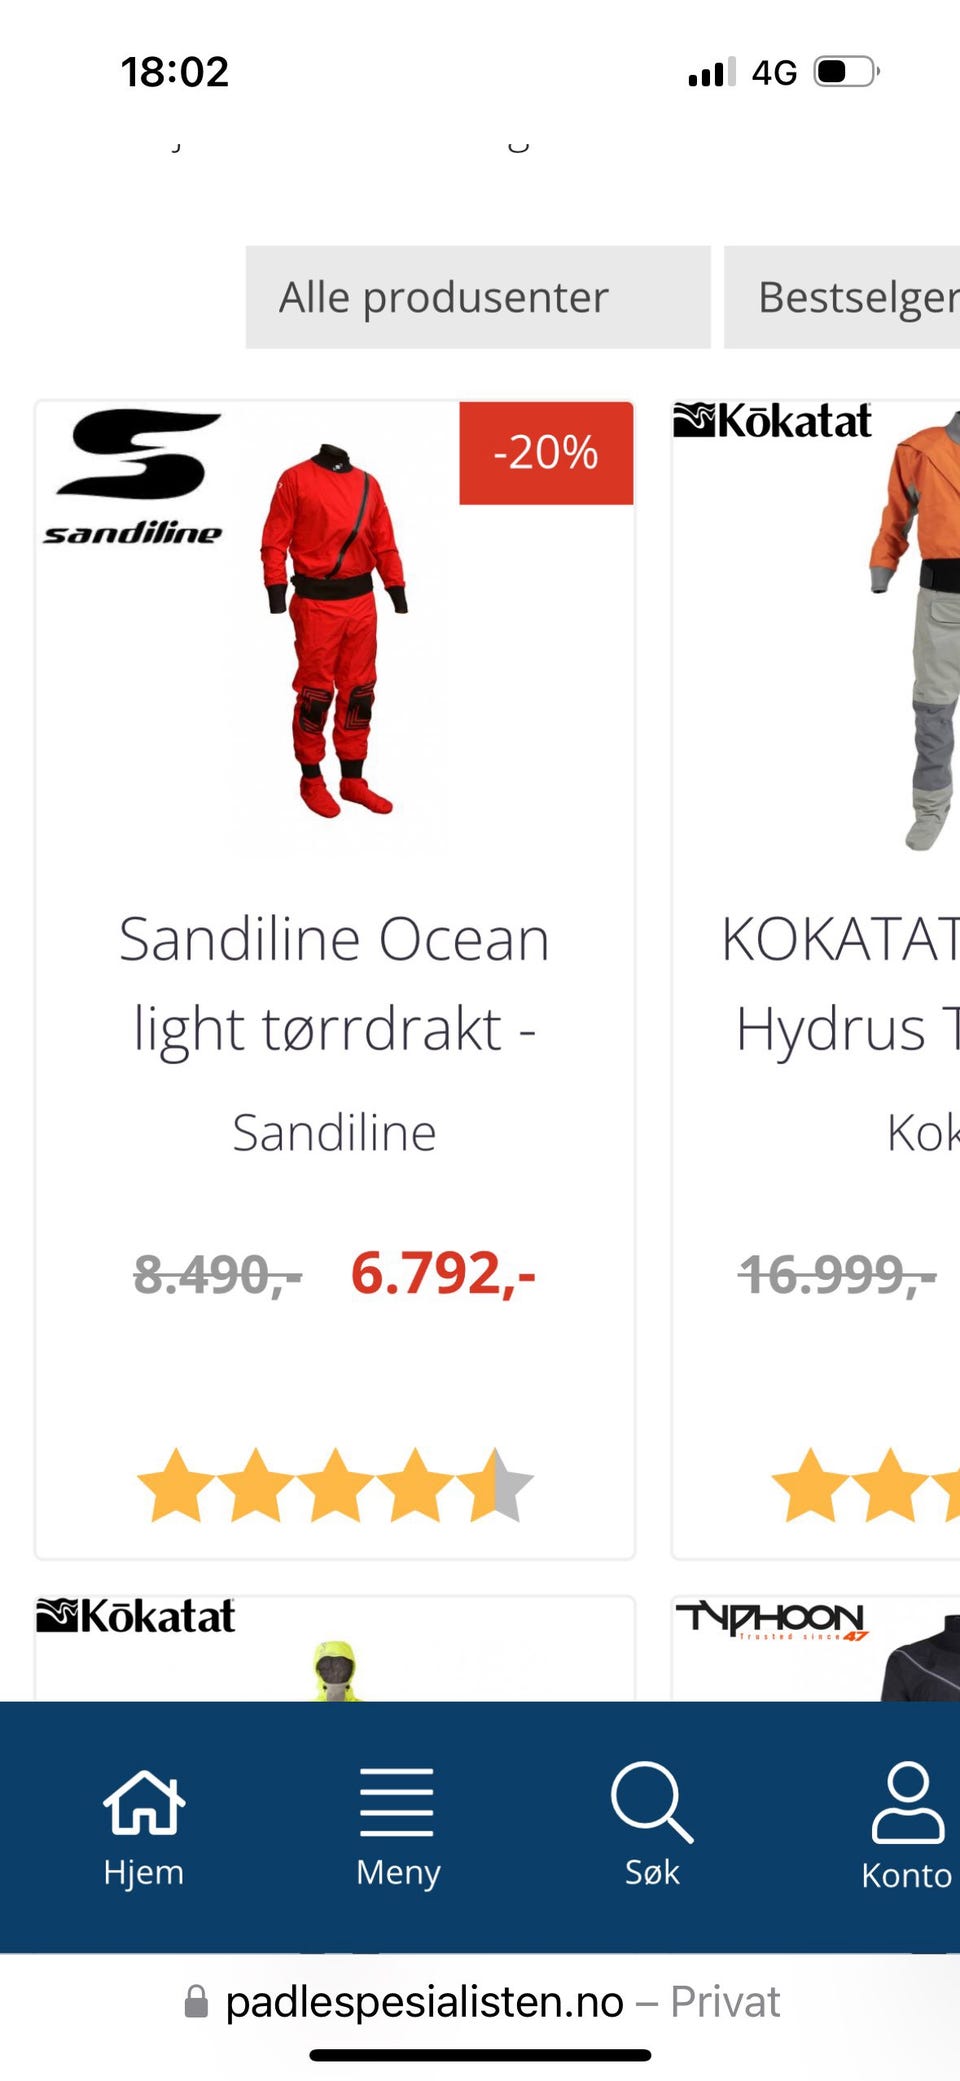The width and height of the screenshot is (960, 2081).
Task: Tap the Kokatat logo above Hydrus suit
Action: coord(772,421)
